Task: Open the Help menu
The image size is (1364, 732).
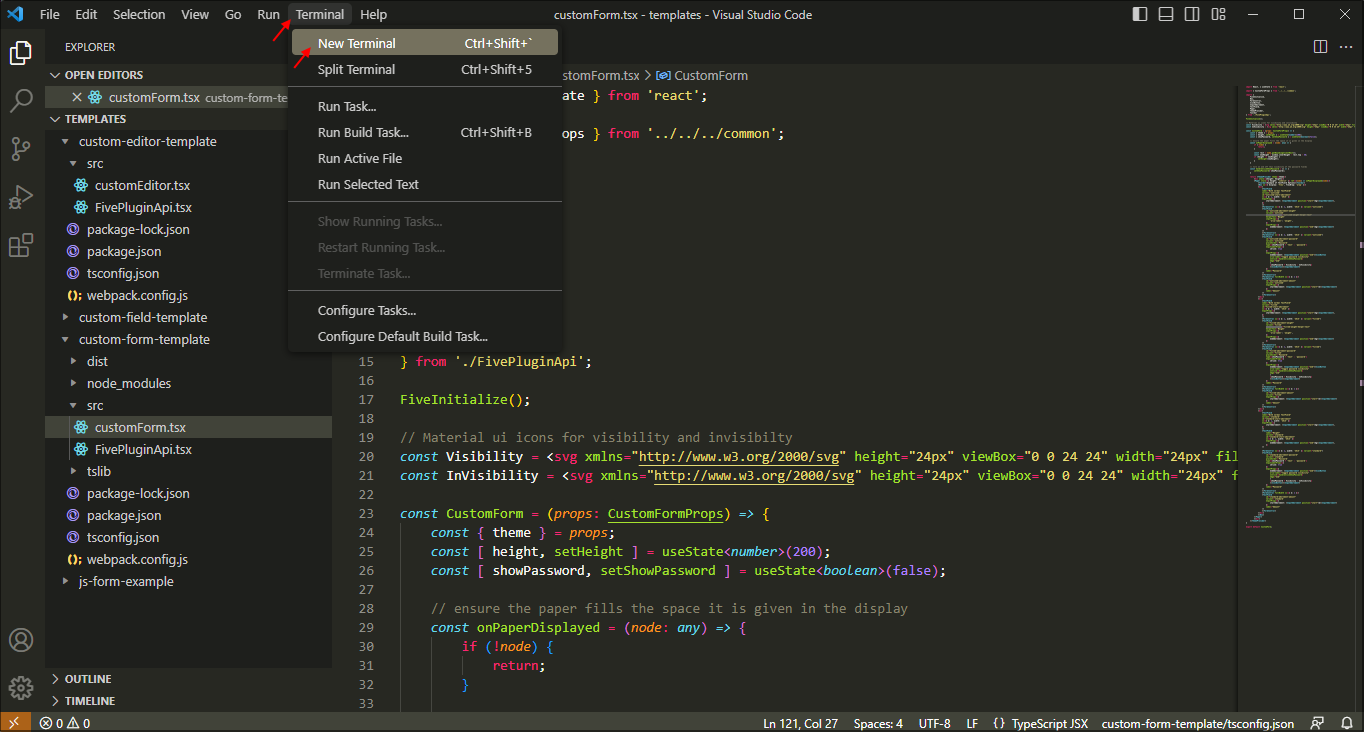Action: (x=373, y=14)
